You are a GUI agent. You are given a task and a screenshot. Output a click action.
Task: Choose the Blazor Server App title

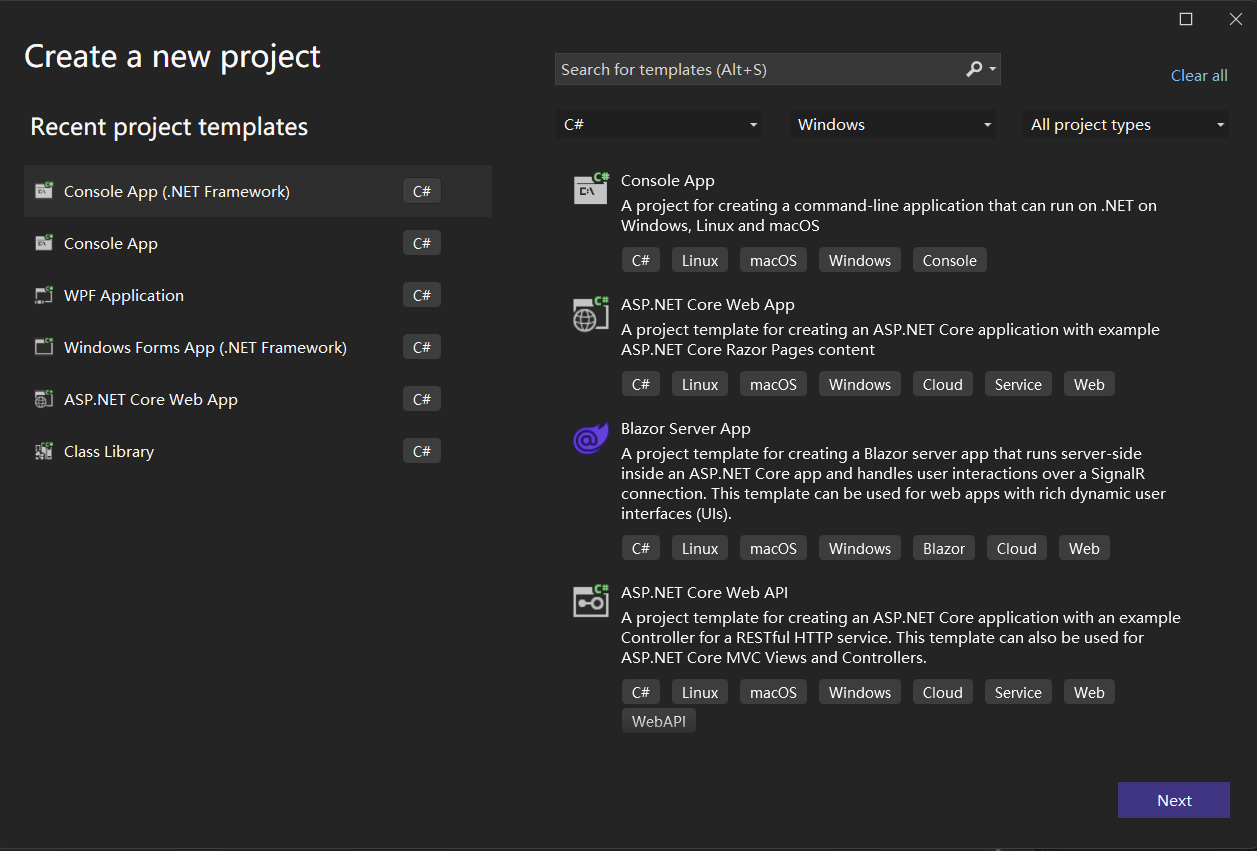point(686,429)
